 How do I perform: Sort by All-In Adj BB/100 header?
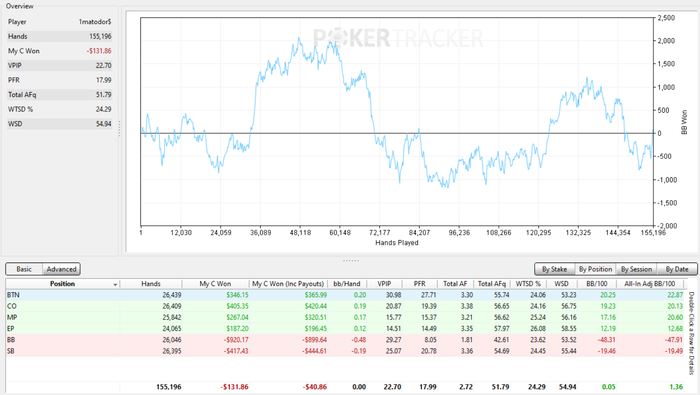click(x=650, y=284)
